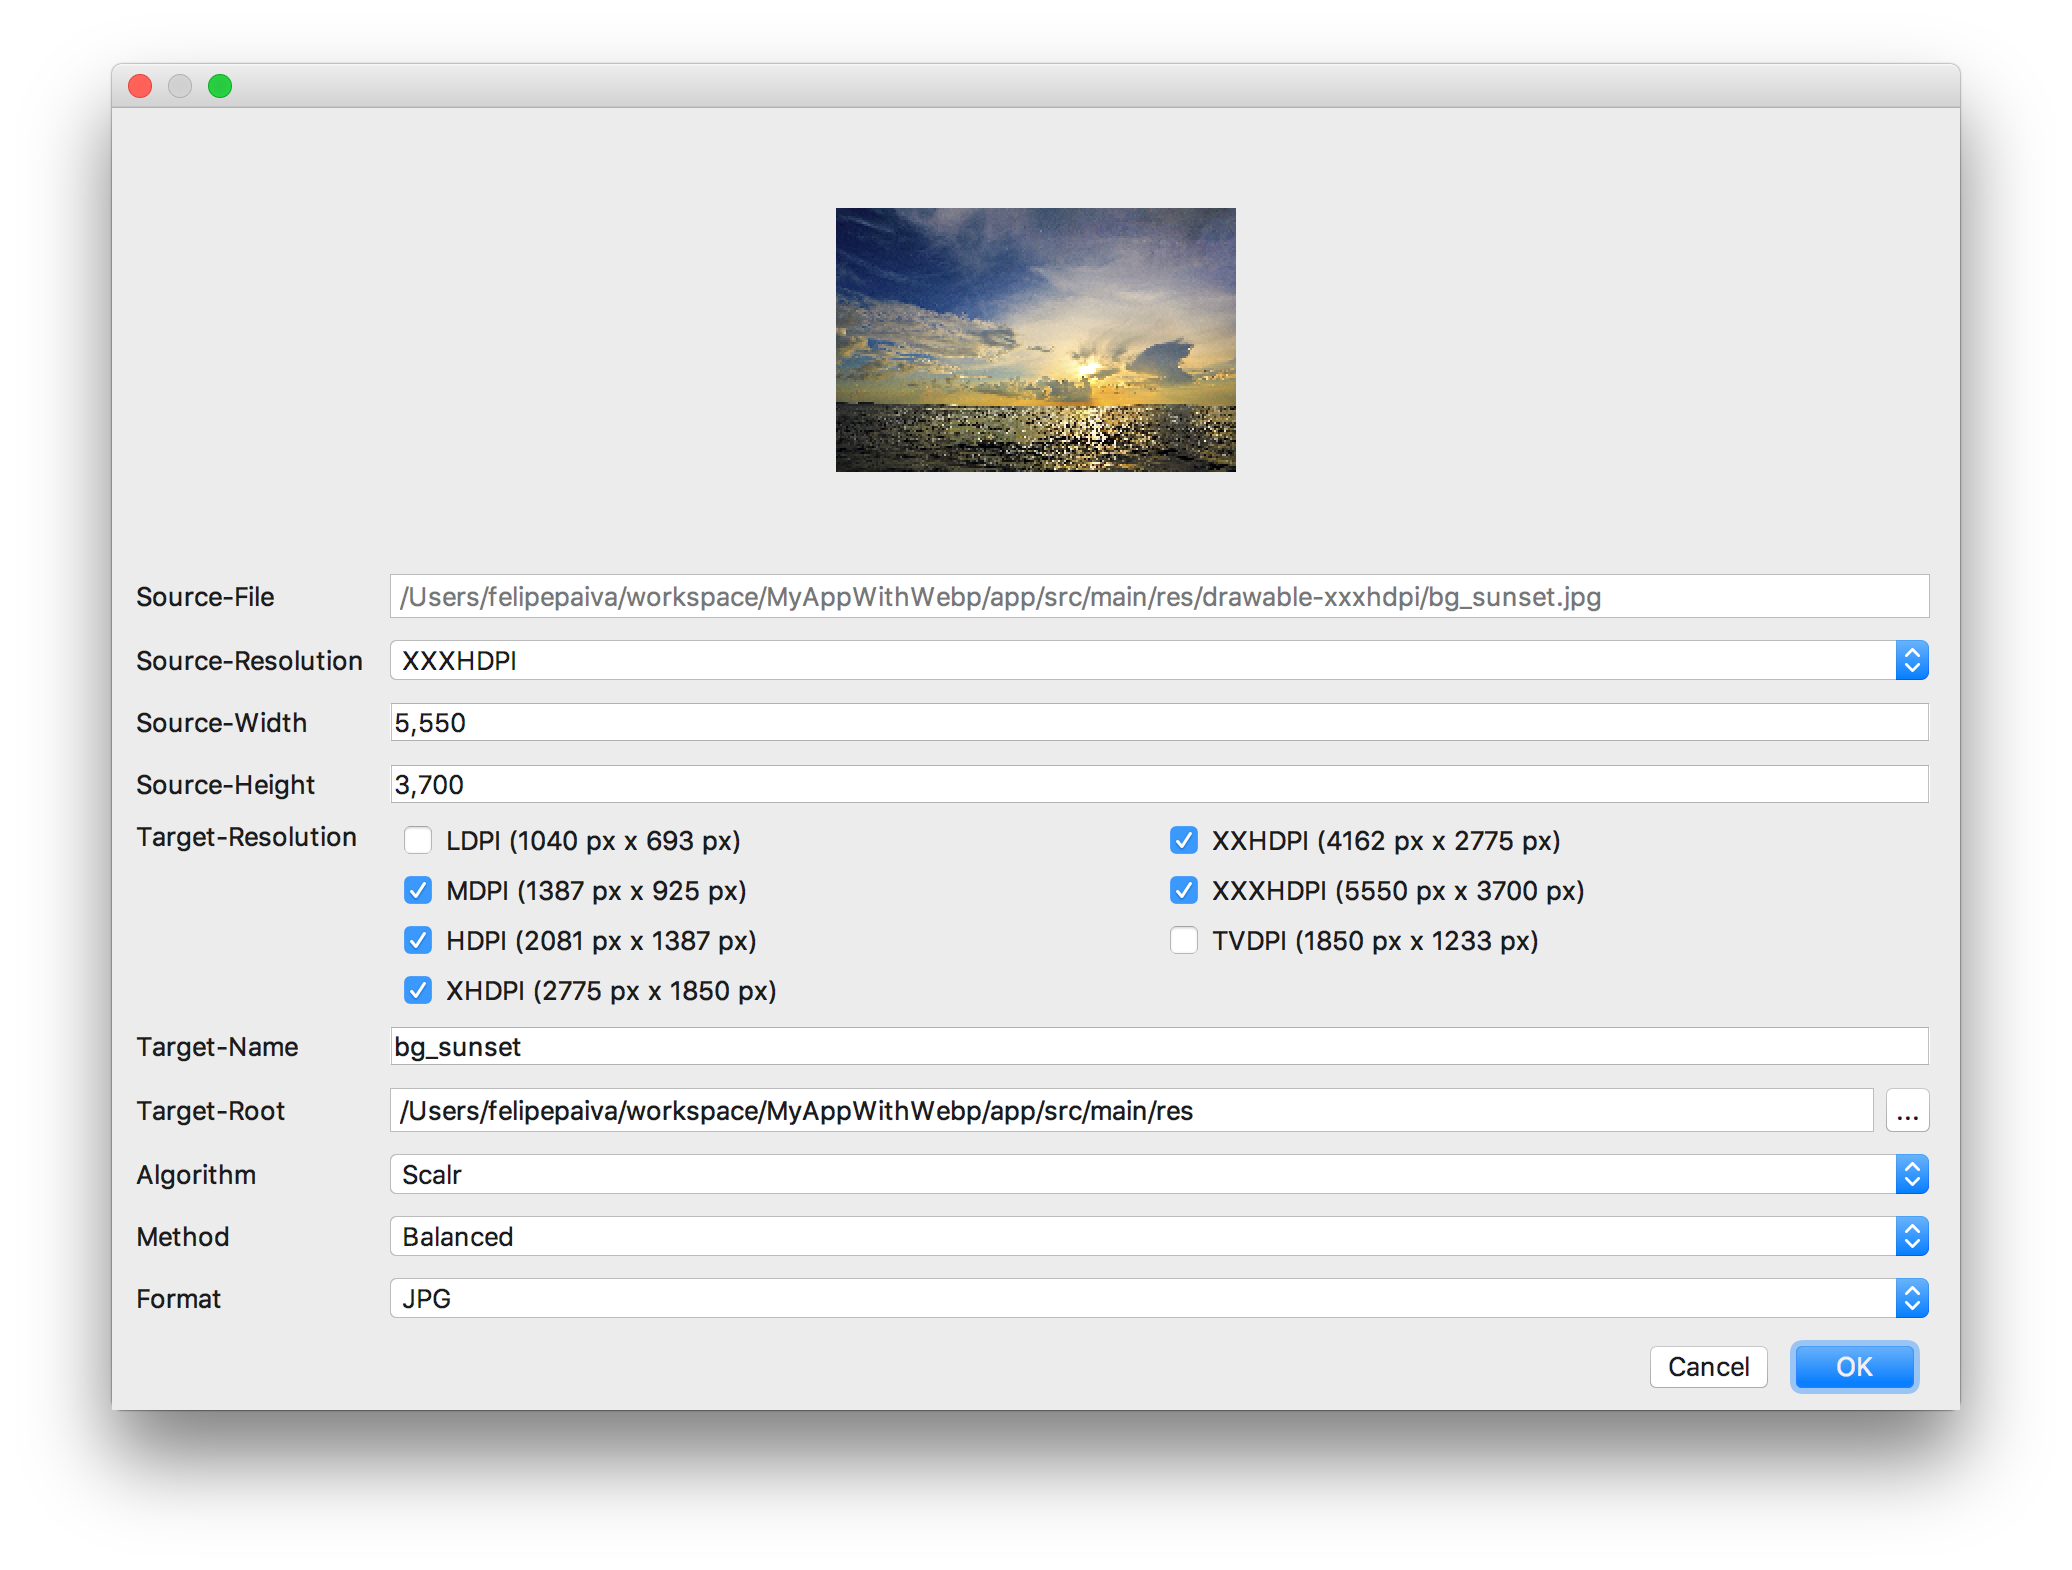Viewport: 2072px width, 1570px height.
Task: Toggle off the XXHDPI checkbox
Action: (x=1184, y=840)
